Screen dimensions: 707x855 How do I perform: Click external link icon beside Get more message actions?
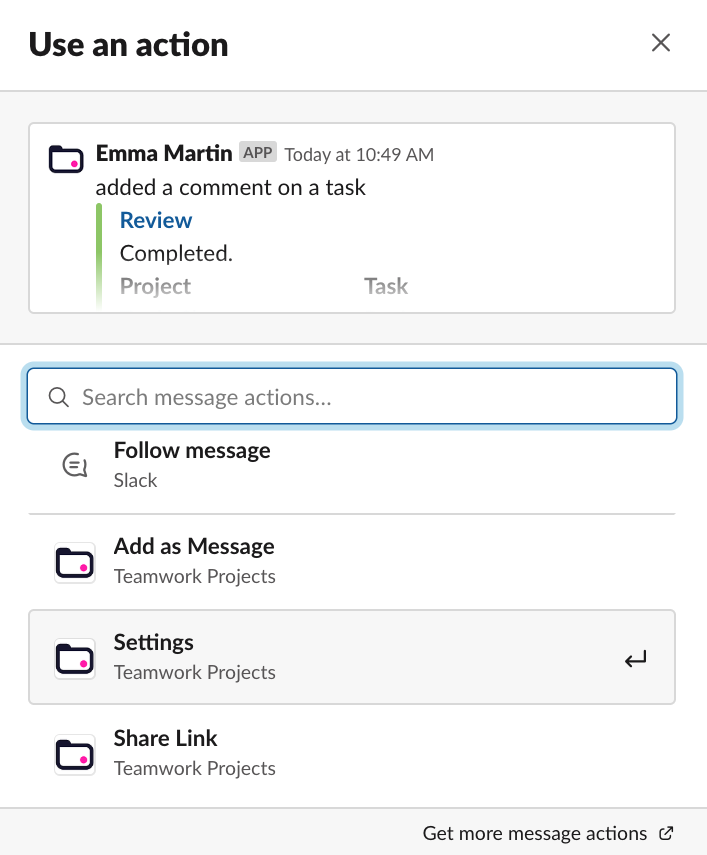click(x=666, y=833)
